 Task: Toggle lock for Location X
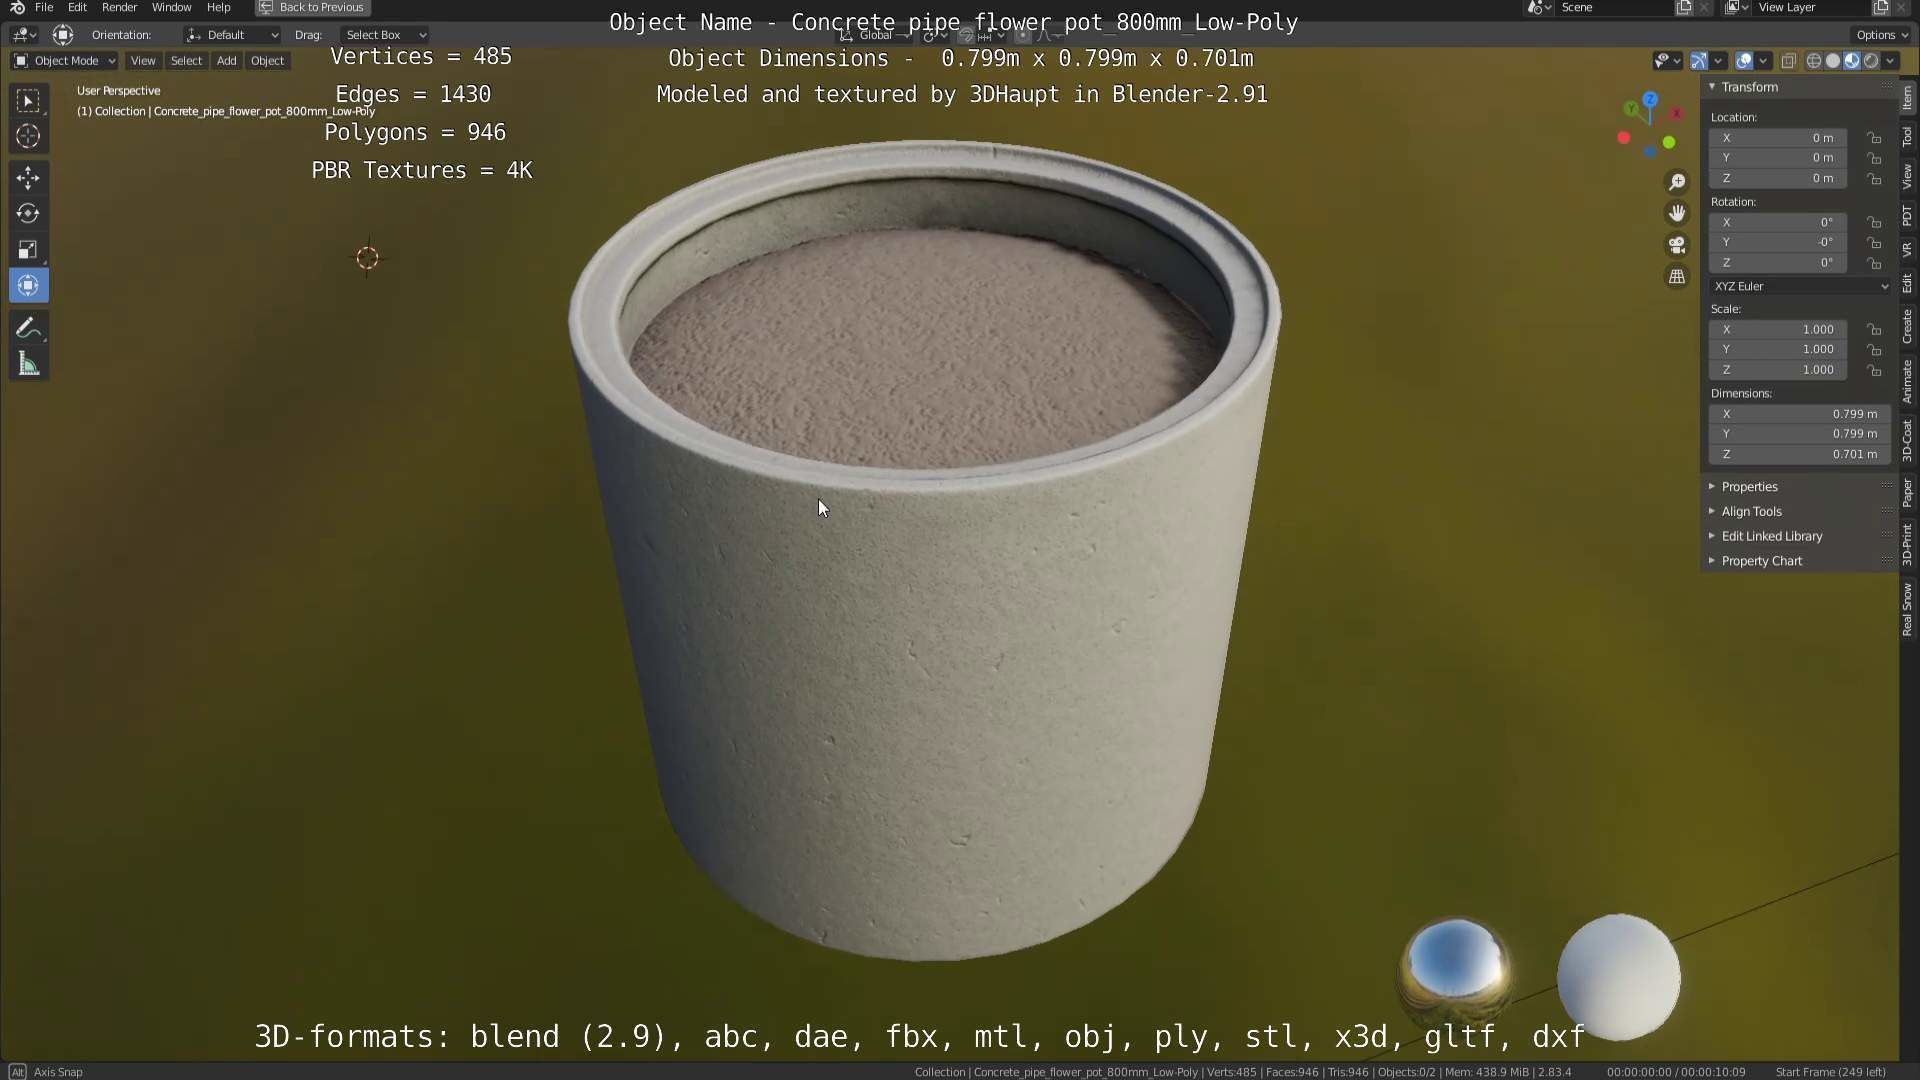(x=1874, y=138)
